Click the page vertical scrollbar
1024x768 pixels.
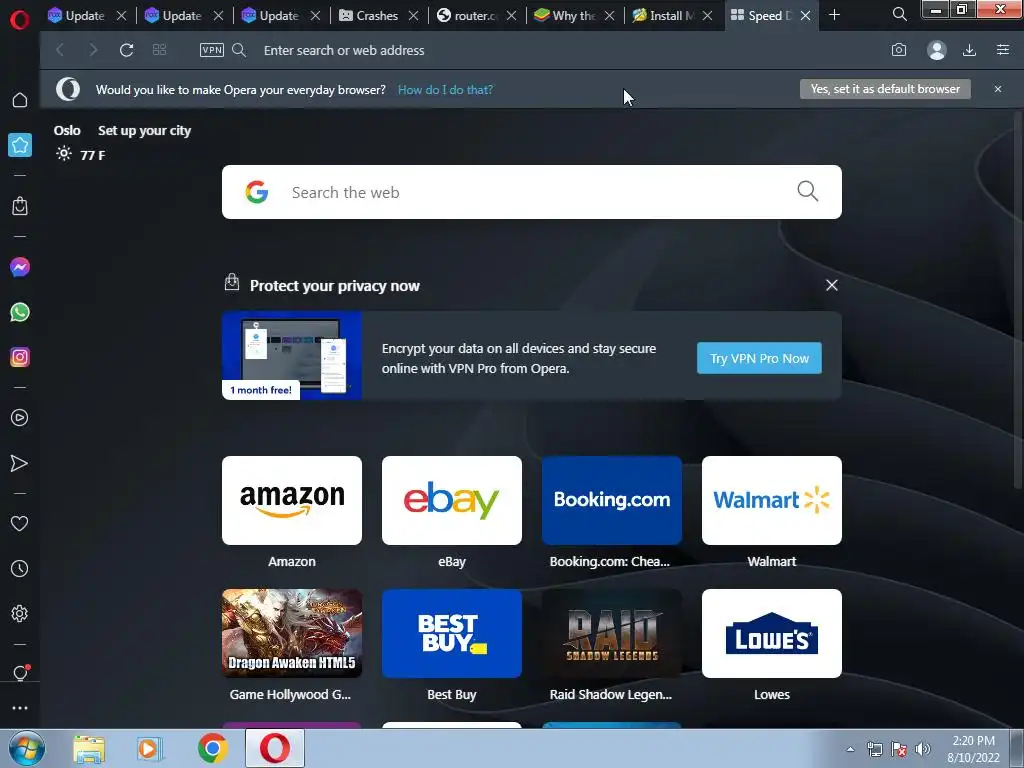1017,300
